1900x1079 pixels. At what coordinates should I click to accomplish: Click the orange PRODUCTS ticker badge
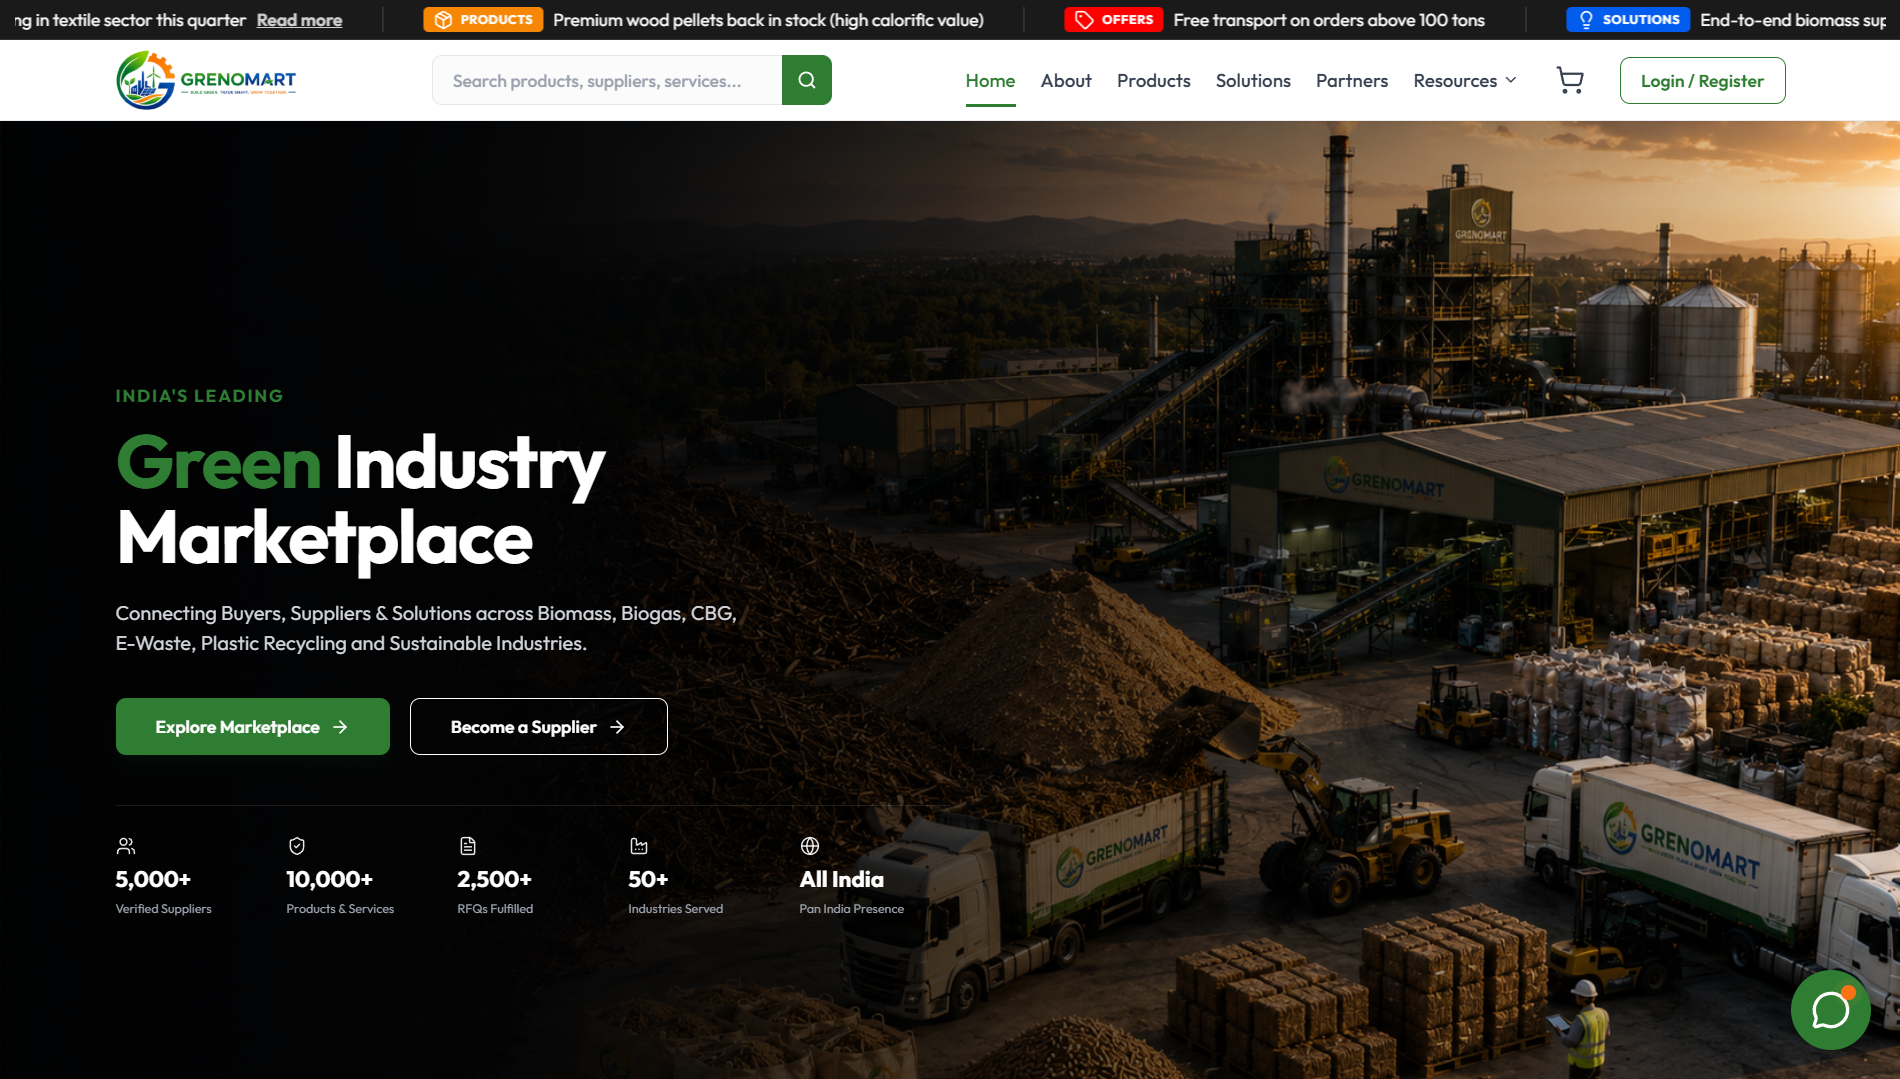point(483,20)
